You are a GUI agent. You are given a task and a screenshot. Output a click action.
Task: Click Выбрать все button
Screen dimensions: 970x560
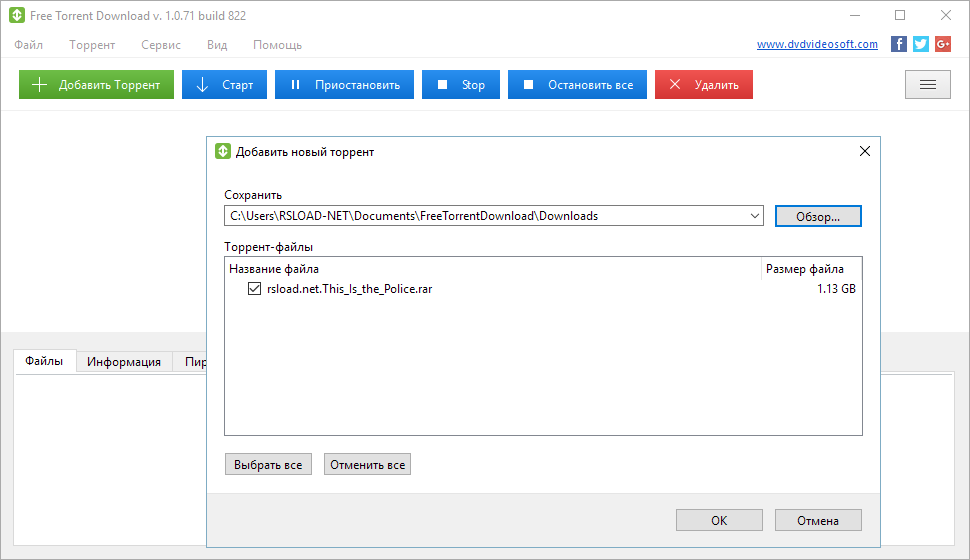pos(268,464)
